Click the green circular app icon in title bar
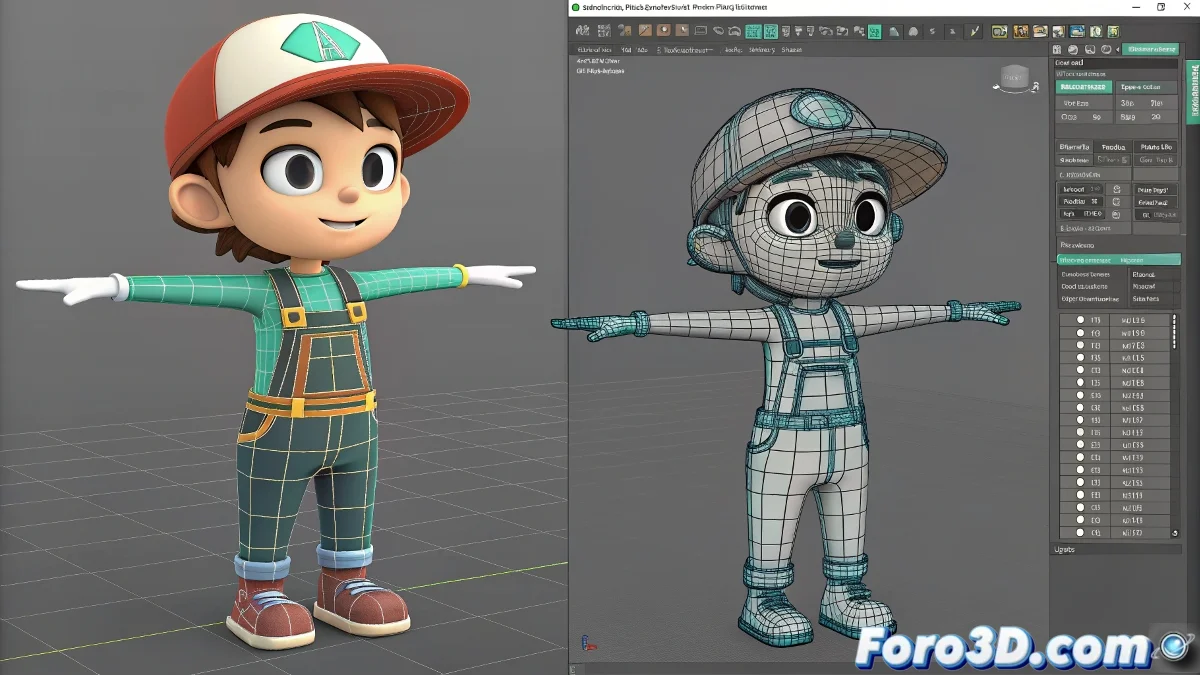Image resolution: width=1200 pixels, height=675 pixels. (x=575, y=7)
